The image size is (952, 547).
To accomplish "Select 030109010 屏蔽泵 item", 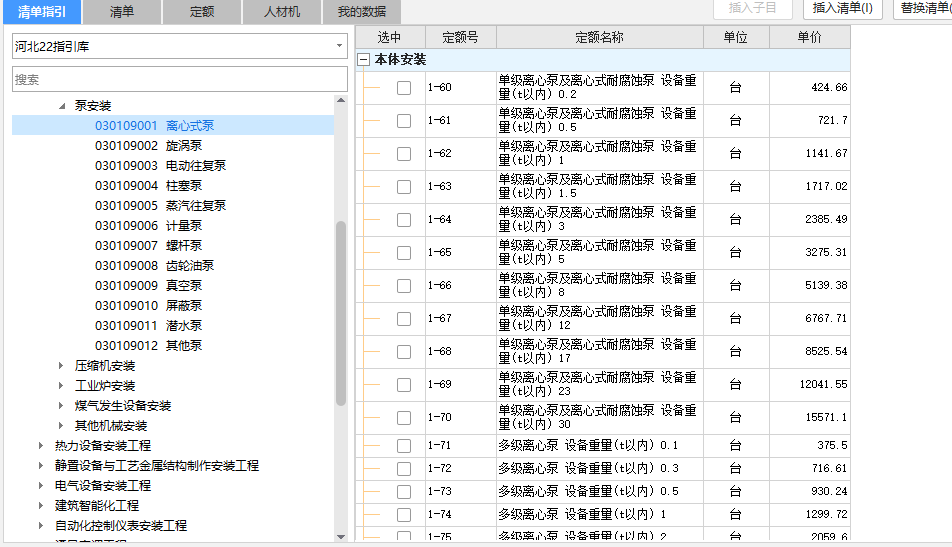I will coord(148,306).
